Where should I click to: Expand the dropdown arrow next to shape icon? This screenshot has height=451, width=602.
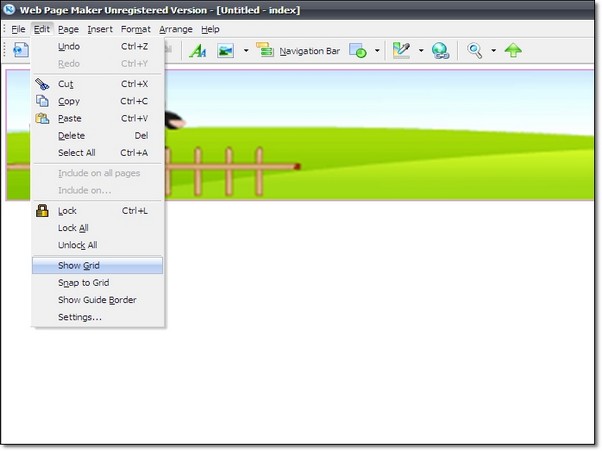pyautogui.click(x=377, y=51)
